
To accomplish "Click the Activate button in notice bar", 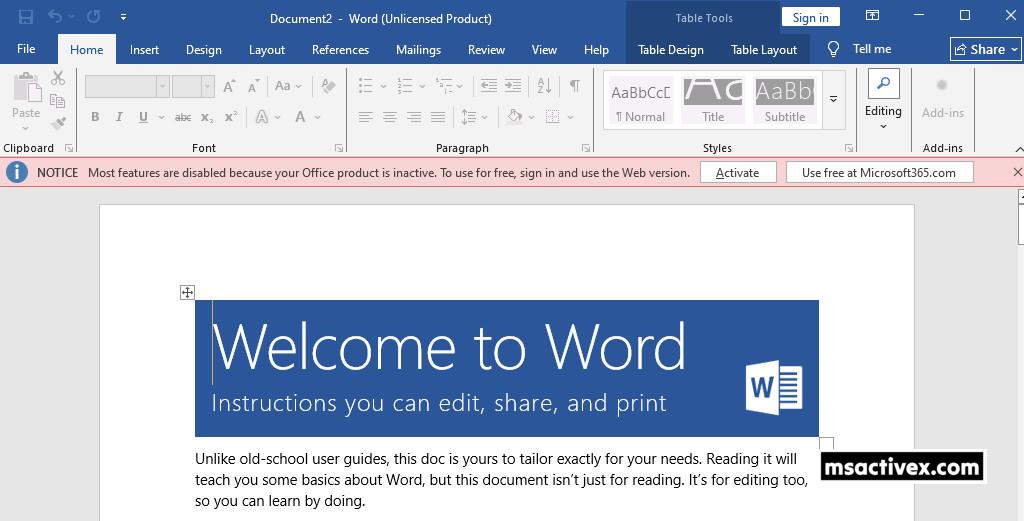I will pos(737,172).
